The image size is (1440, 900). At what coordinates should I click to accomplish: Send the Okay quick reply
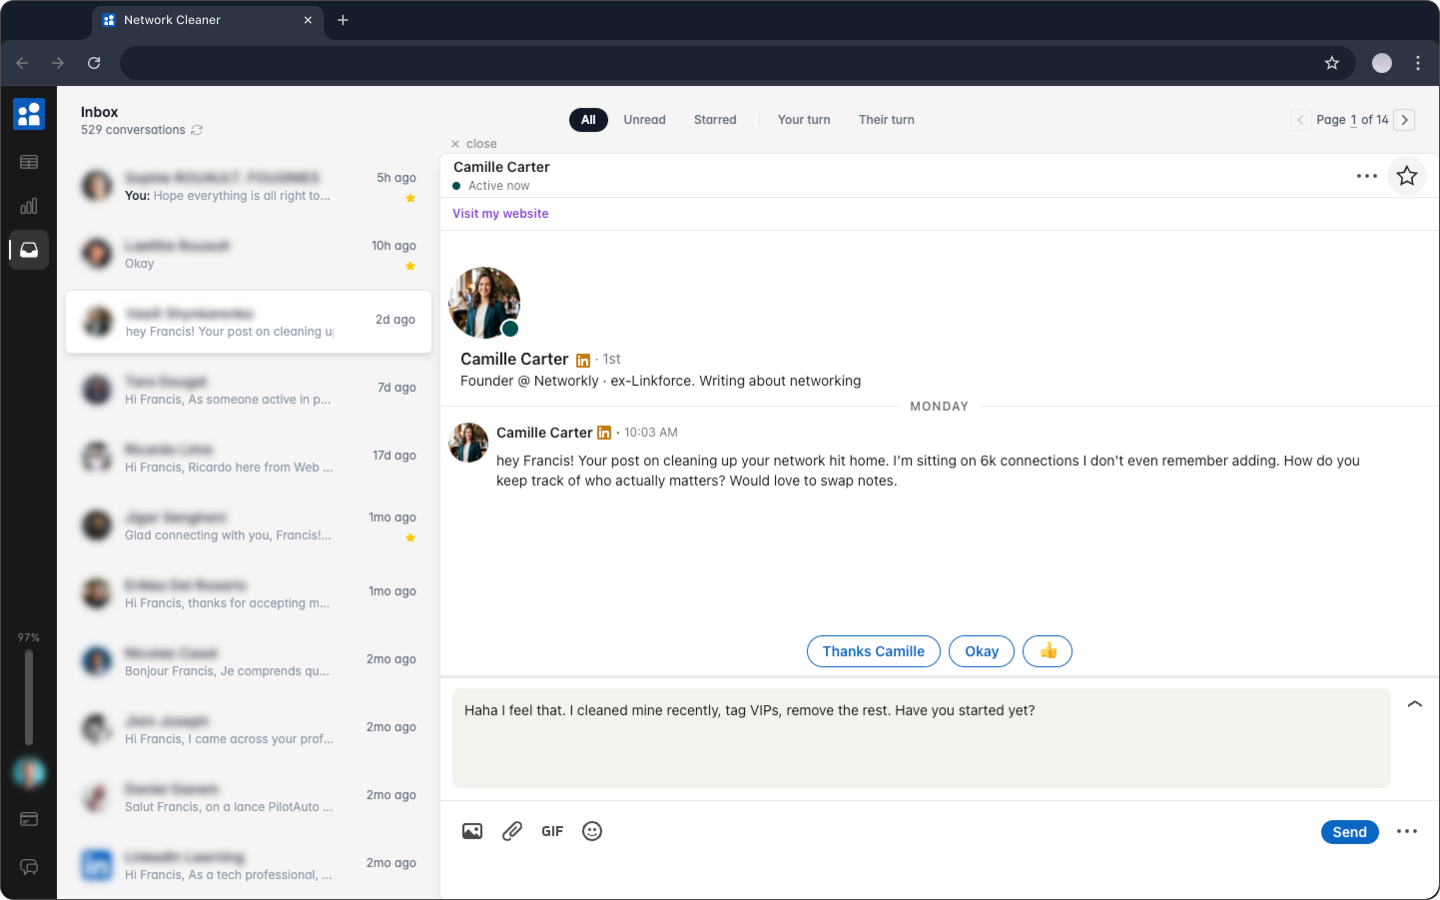tap(981, 651)
